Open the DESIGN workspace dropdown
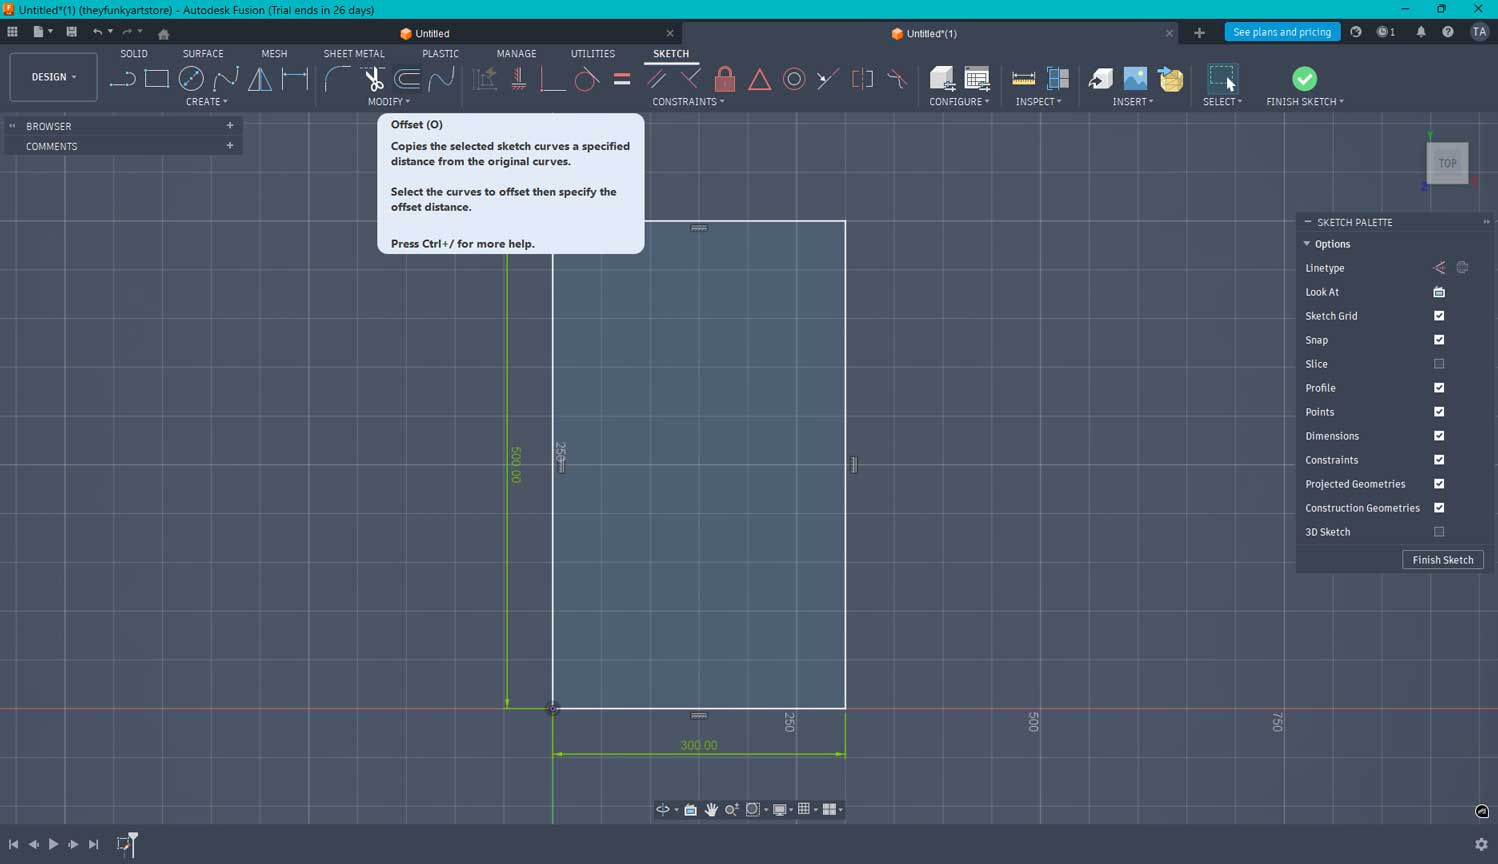The height and width of the screenshot is (864, 1498). 53,77
